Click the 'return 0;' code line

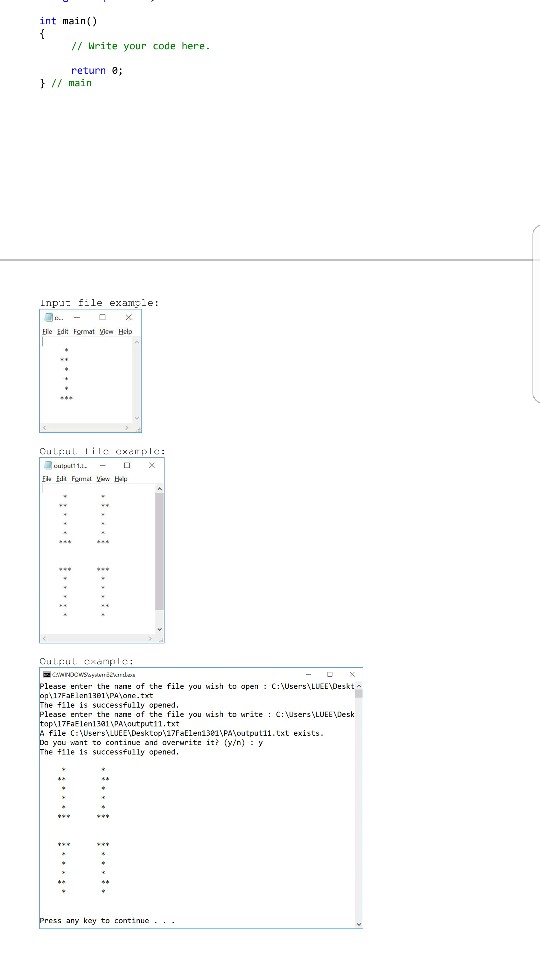(x=97, y=70)
